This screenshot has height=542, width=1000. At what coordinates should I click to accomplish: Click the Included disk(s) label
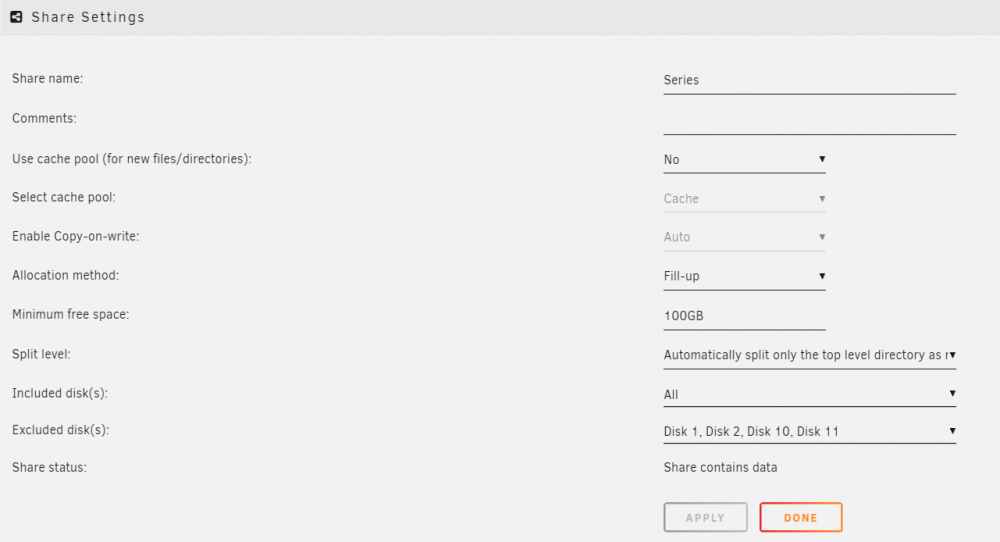60,393
